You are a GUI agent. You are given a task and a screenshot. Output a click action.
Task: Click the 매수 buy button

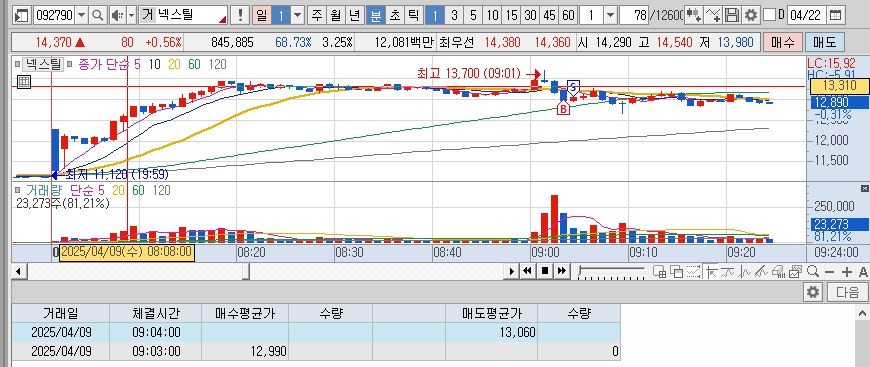(x=782, y=42)
